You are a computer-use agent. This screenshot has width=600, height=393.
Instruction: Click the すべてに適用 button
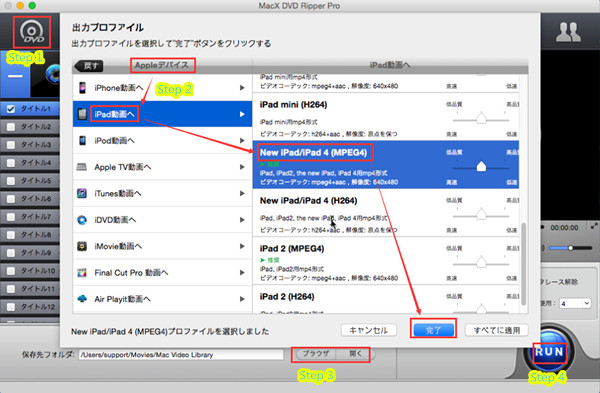(x=497, y=330)
